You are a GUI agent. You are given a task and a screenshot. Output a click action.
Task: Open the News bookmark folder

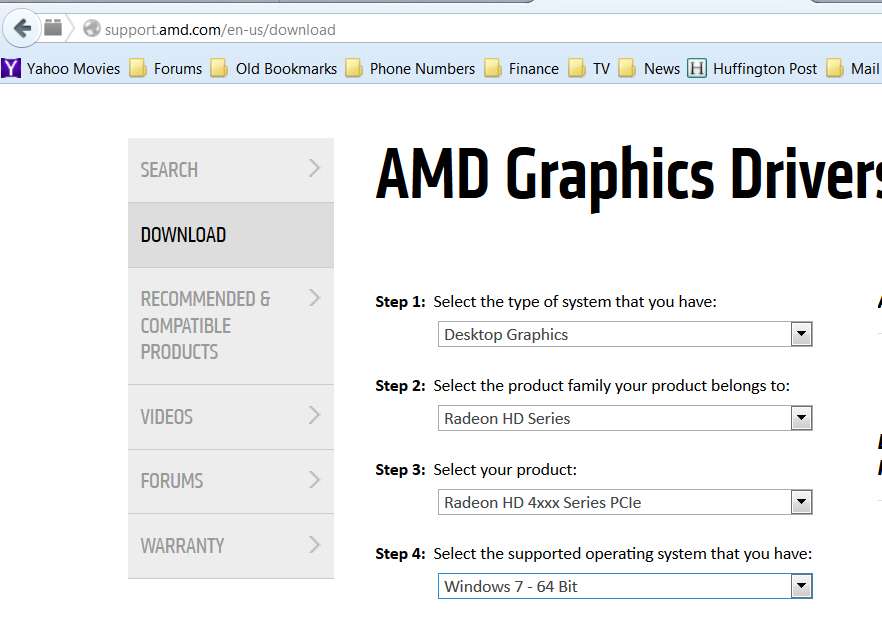(x=649, y=69)
